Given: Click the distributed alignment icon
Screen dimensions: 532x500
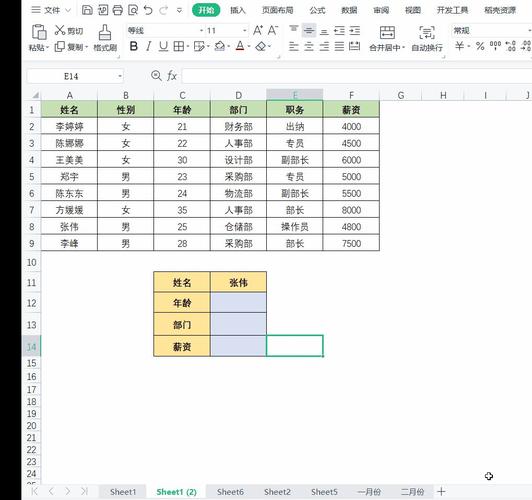Looking at the screenshot, I should (x=355, y=46).
